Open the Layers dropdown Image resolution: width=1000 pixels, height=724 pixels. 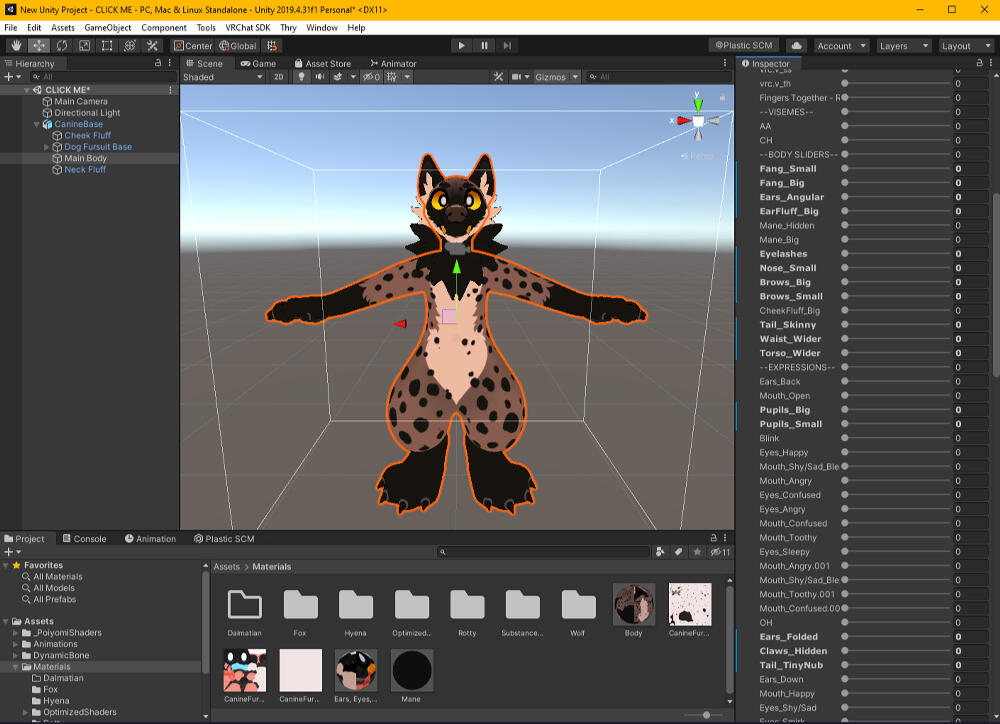[903, 45]
